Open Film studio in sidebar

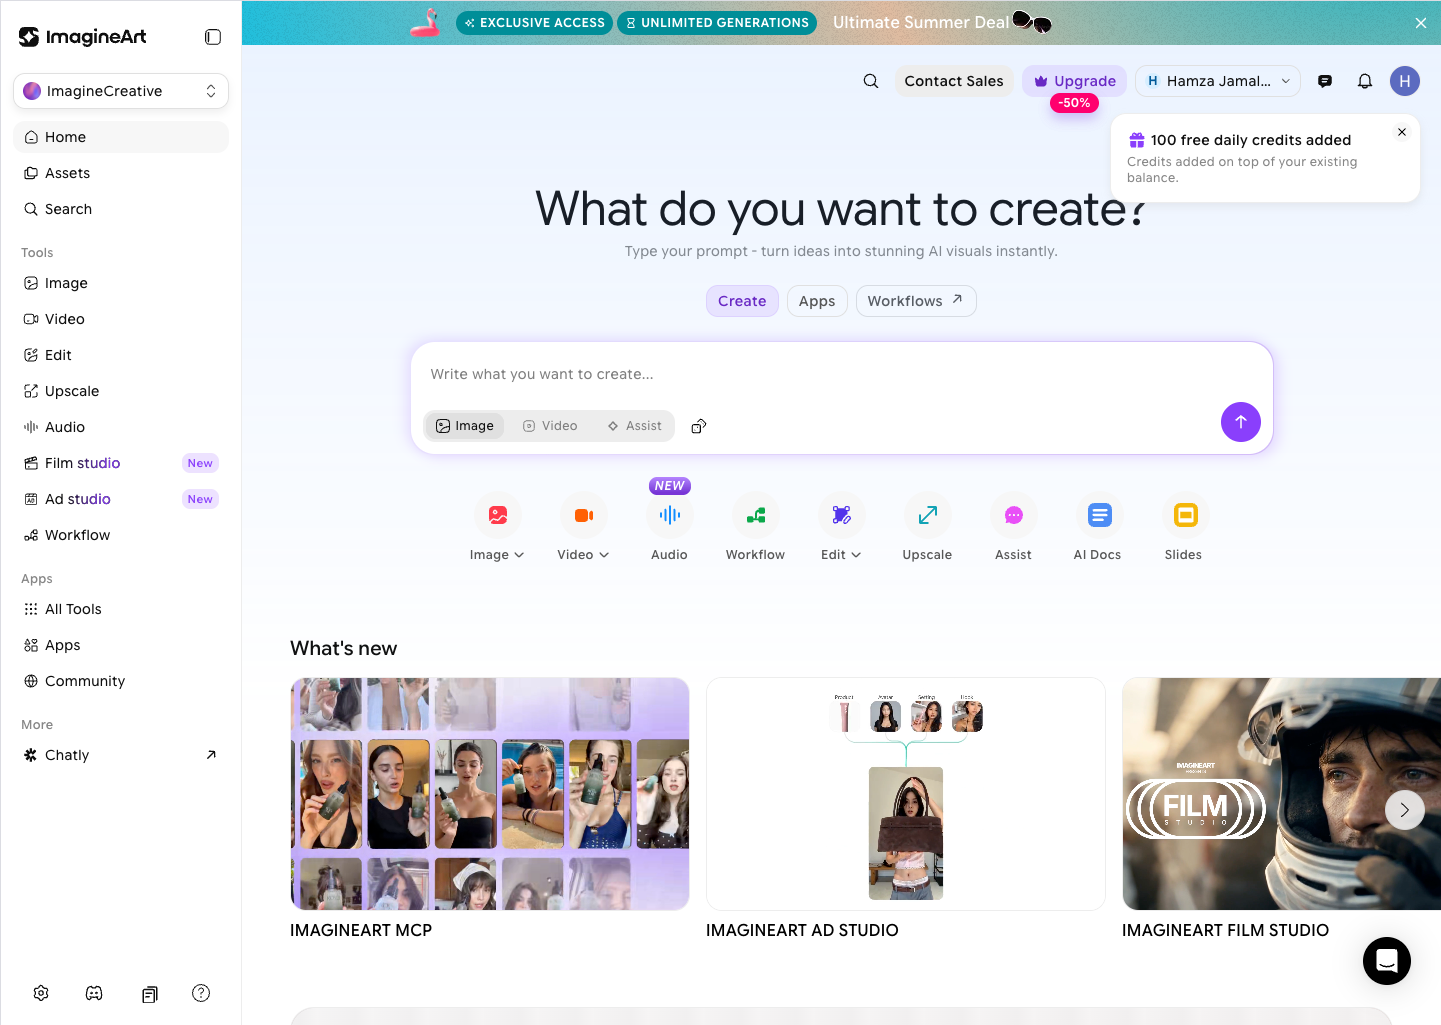click(121, 463)
